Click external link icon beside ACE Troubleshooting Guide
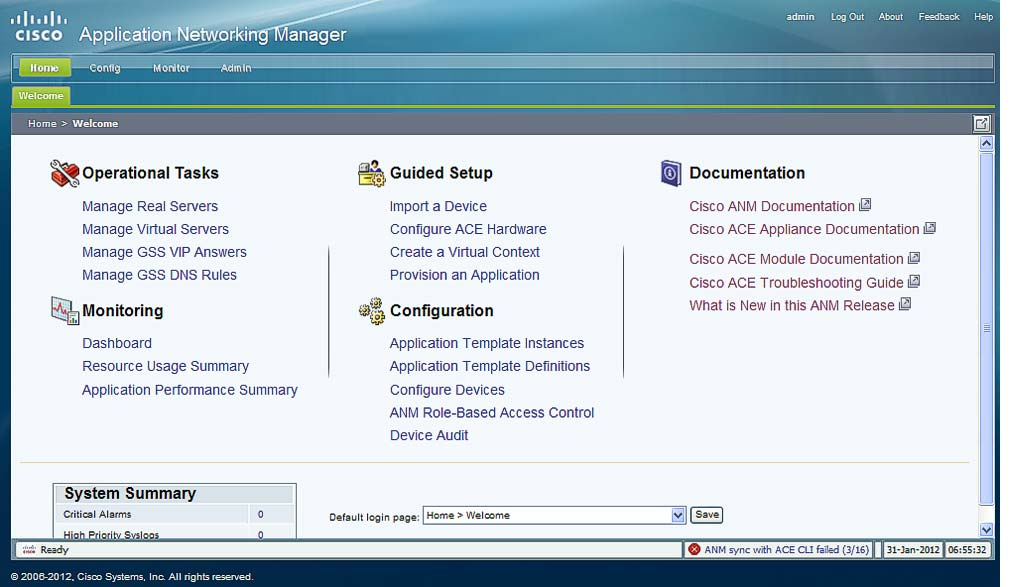Screen dimensions: 1028x587 tap(914, 282)
